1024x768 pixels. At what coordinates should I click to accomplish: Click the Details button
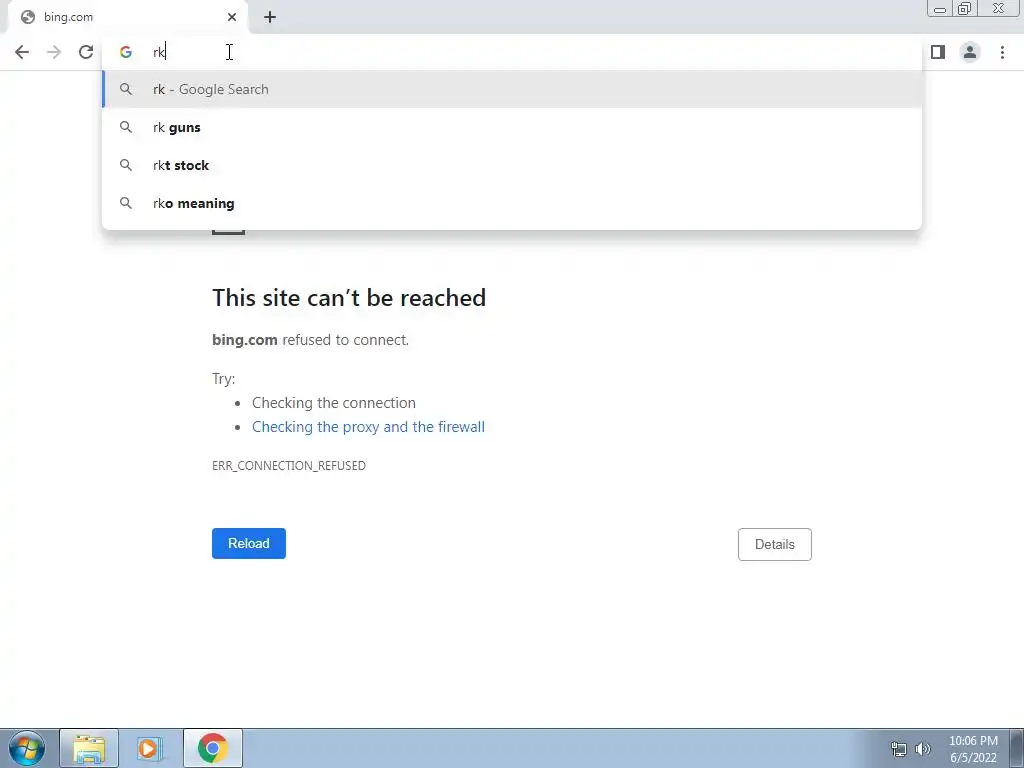tap(775, 545)
